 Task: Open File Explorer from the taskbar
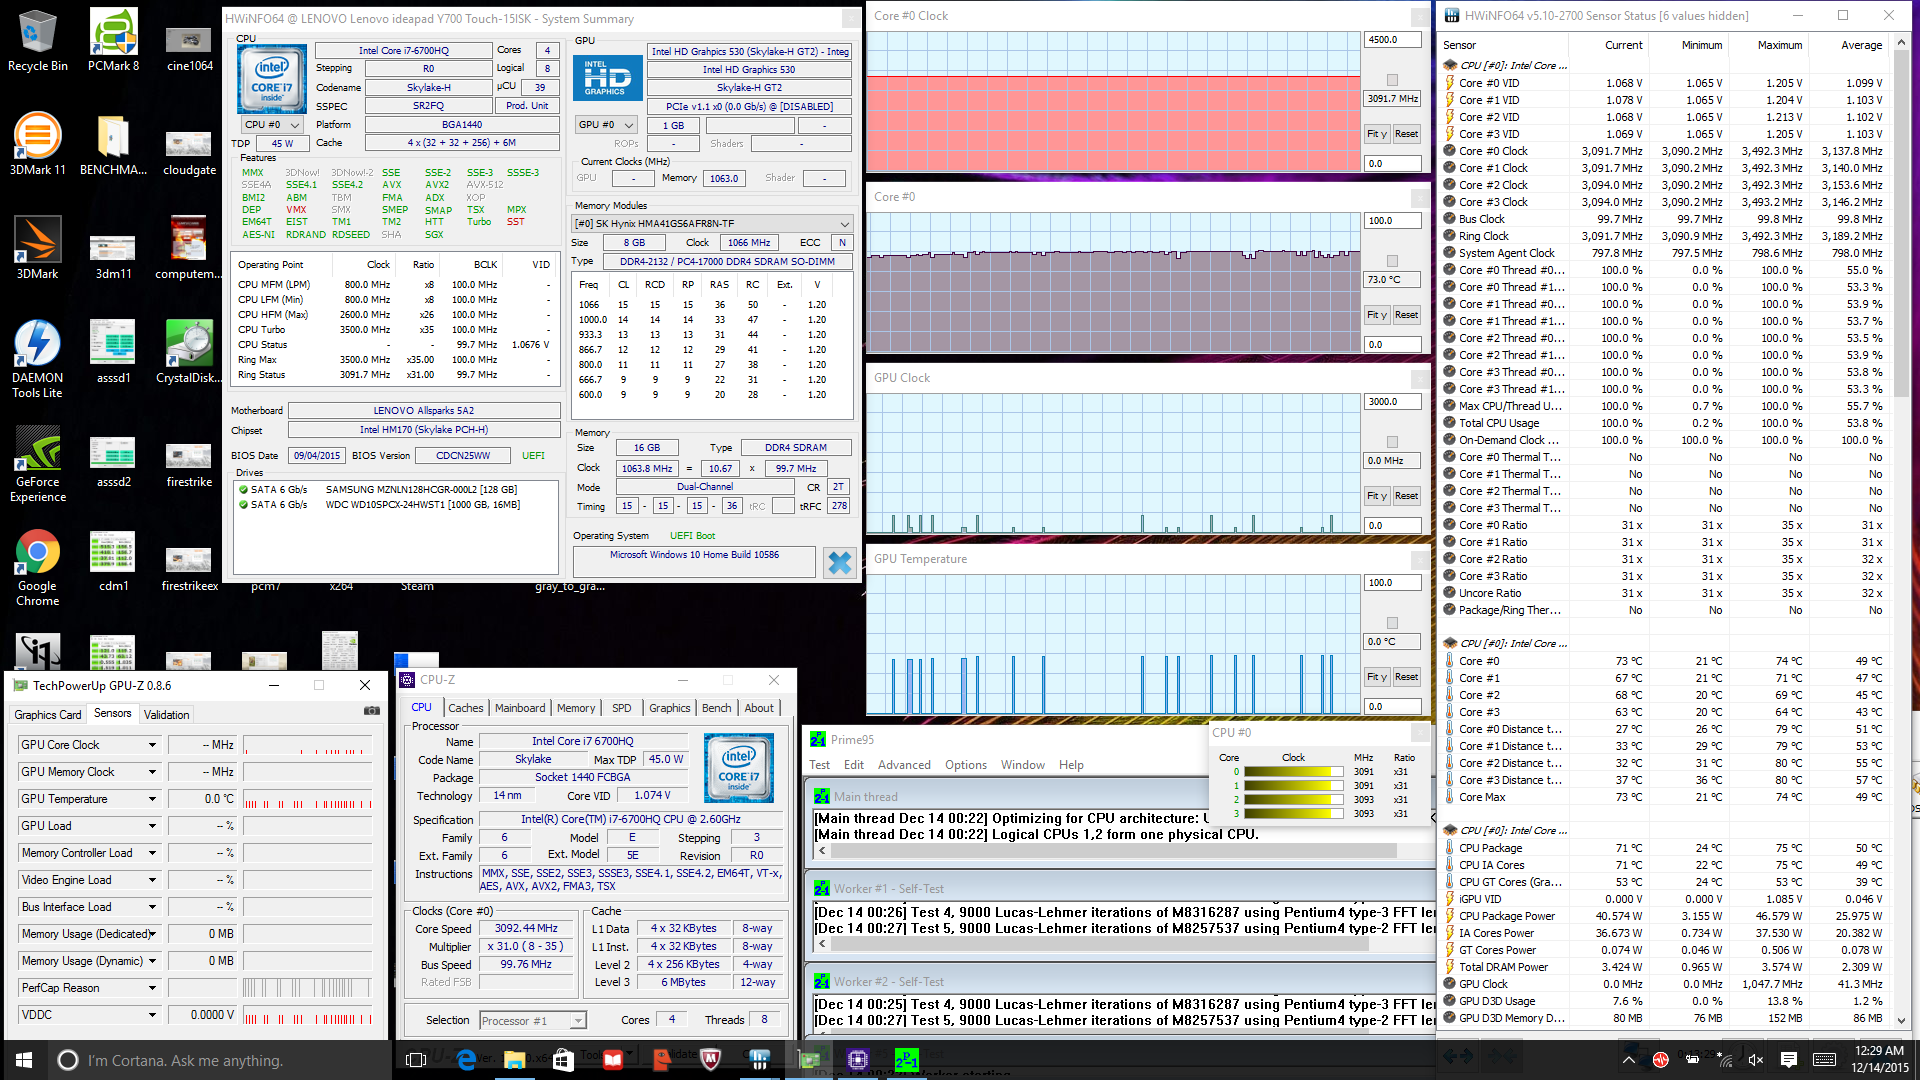click(x=515, y=1060)
